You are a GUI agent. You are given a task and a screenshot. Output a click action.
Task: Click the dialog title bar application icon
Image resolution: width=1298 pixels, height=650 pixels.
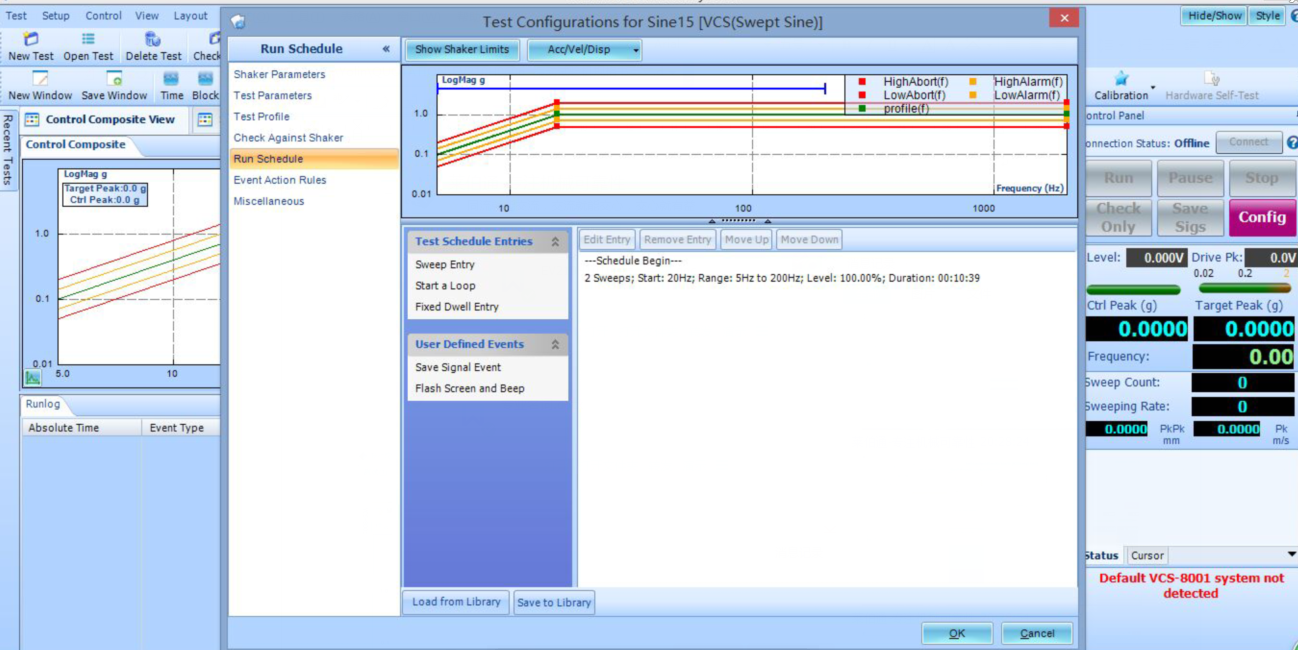(238, 22)
